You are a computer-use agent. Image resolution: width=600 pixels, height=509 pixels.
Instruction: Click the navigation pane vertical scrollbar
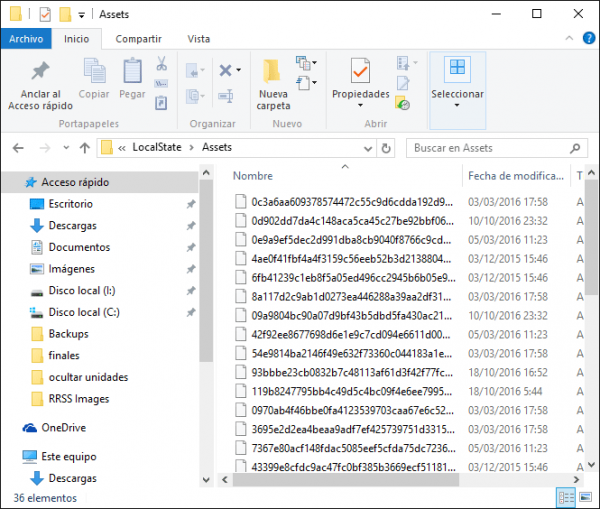(x=206, y=271)
